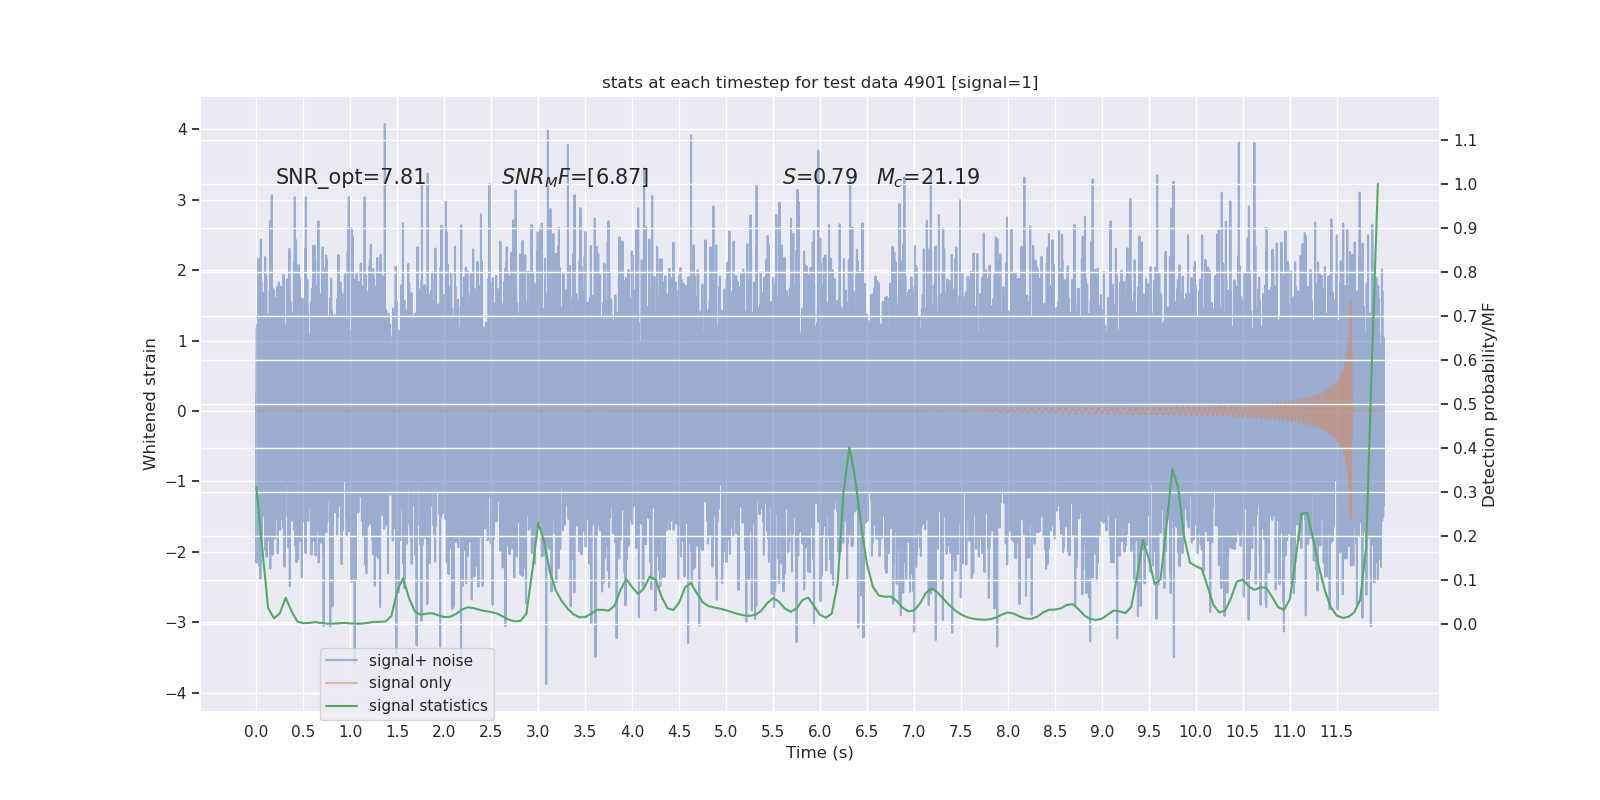Viewport: 1600px width, 800px height.
Task: Click the 0.5 tick on the right axis
Action: 1465,404
